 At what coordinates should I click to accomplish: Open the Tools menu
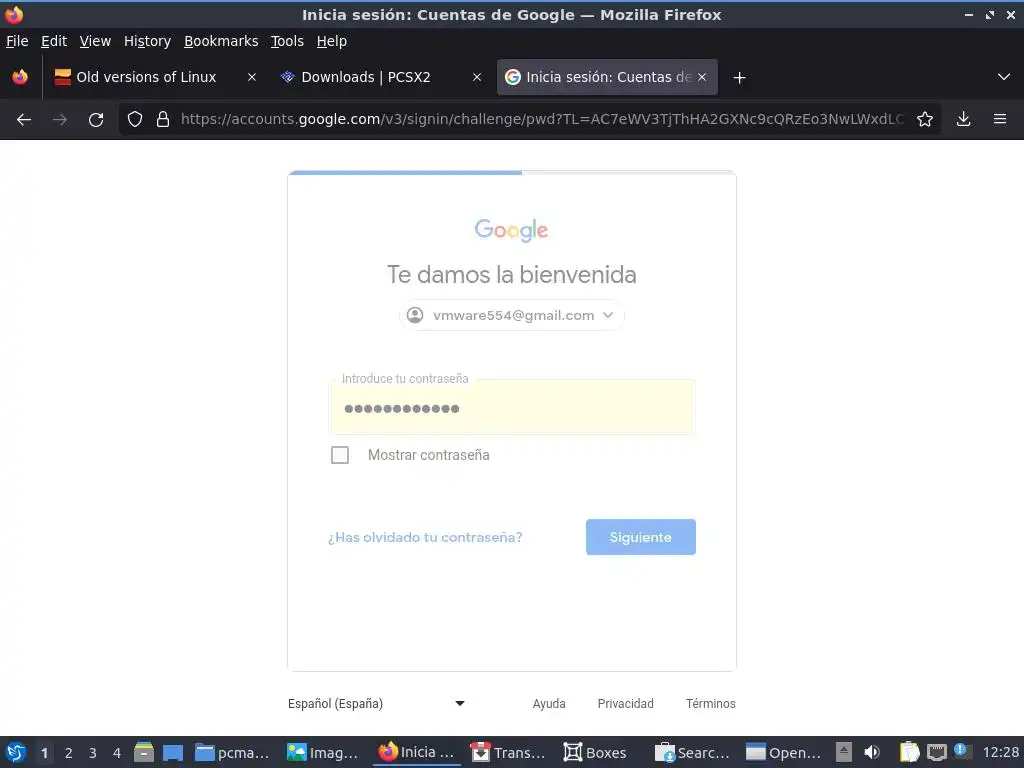pos(287,41)
